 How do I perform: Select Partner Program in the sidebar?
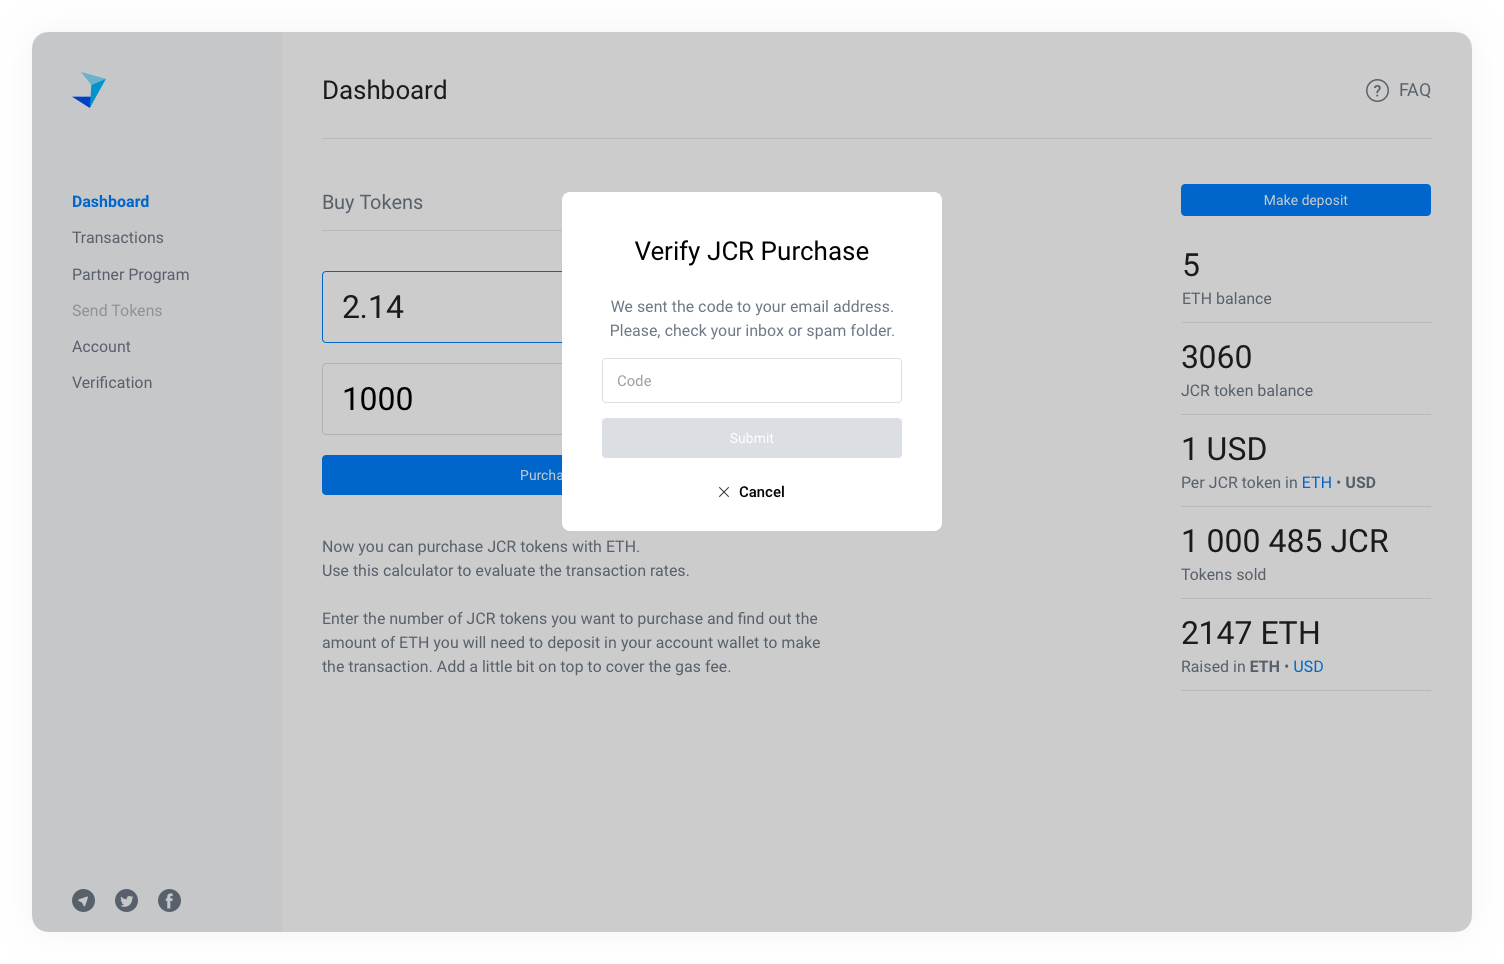coord(130,275)
